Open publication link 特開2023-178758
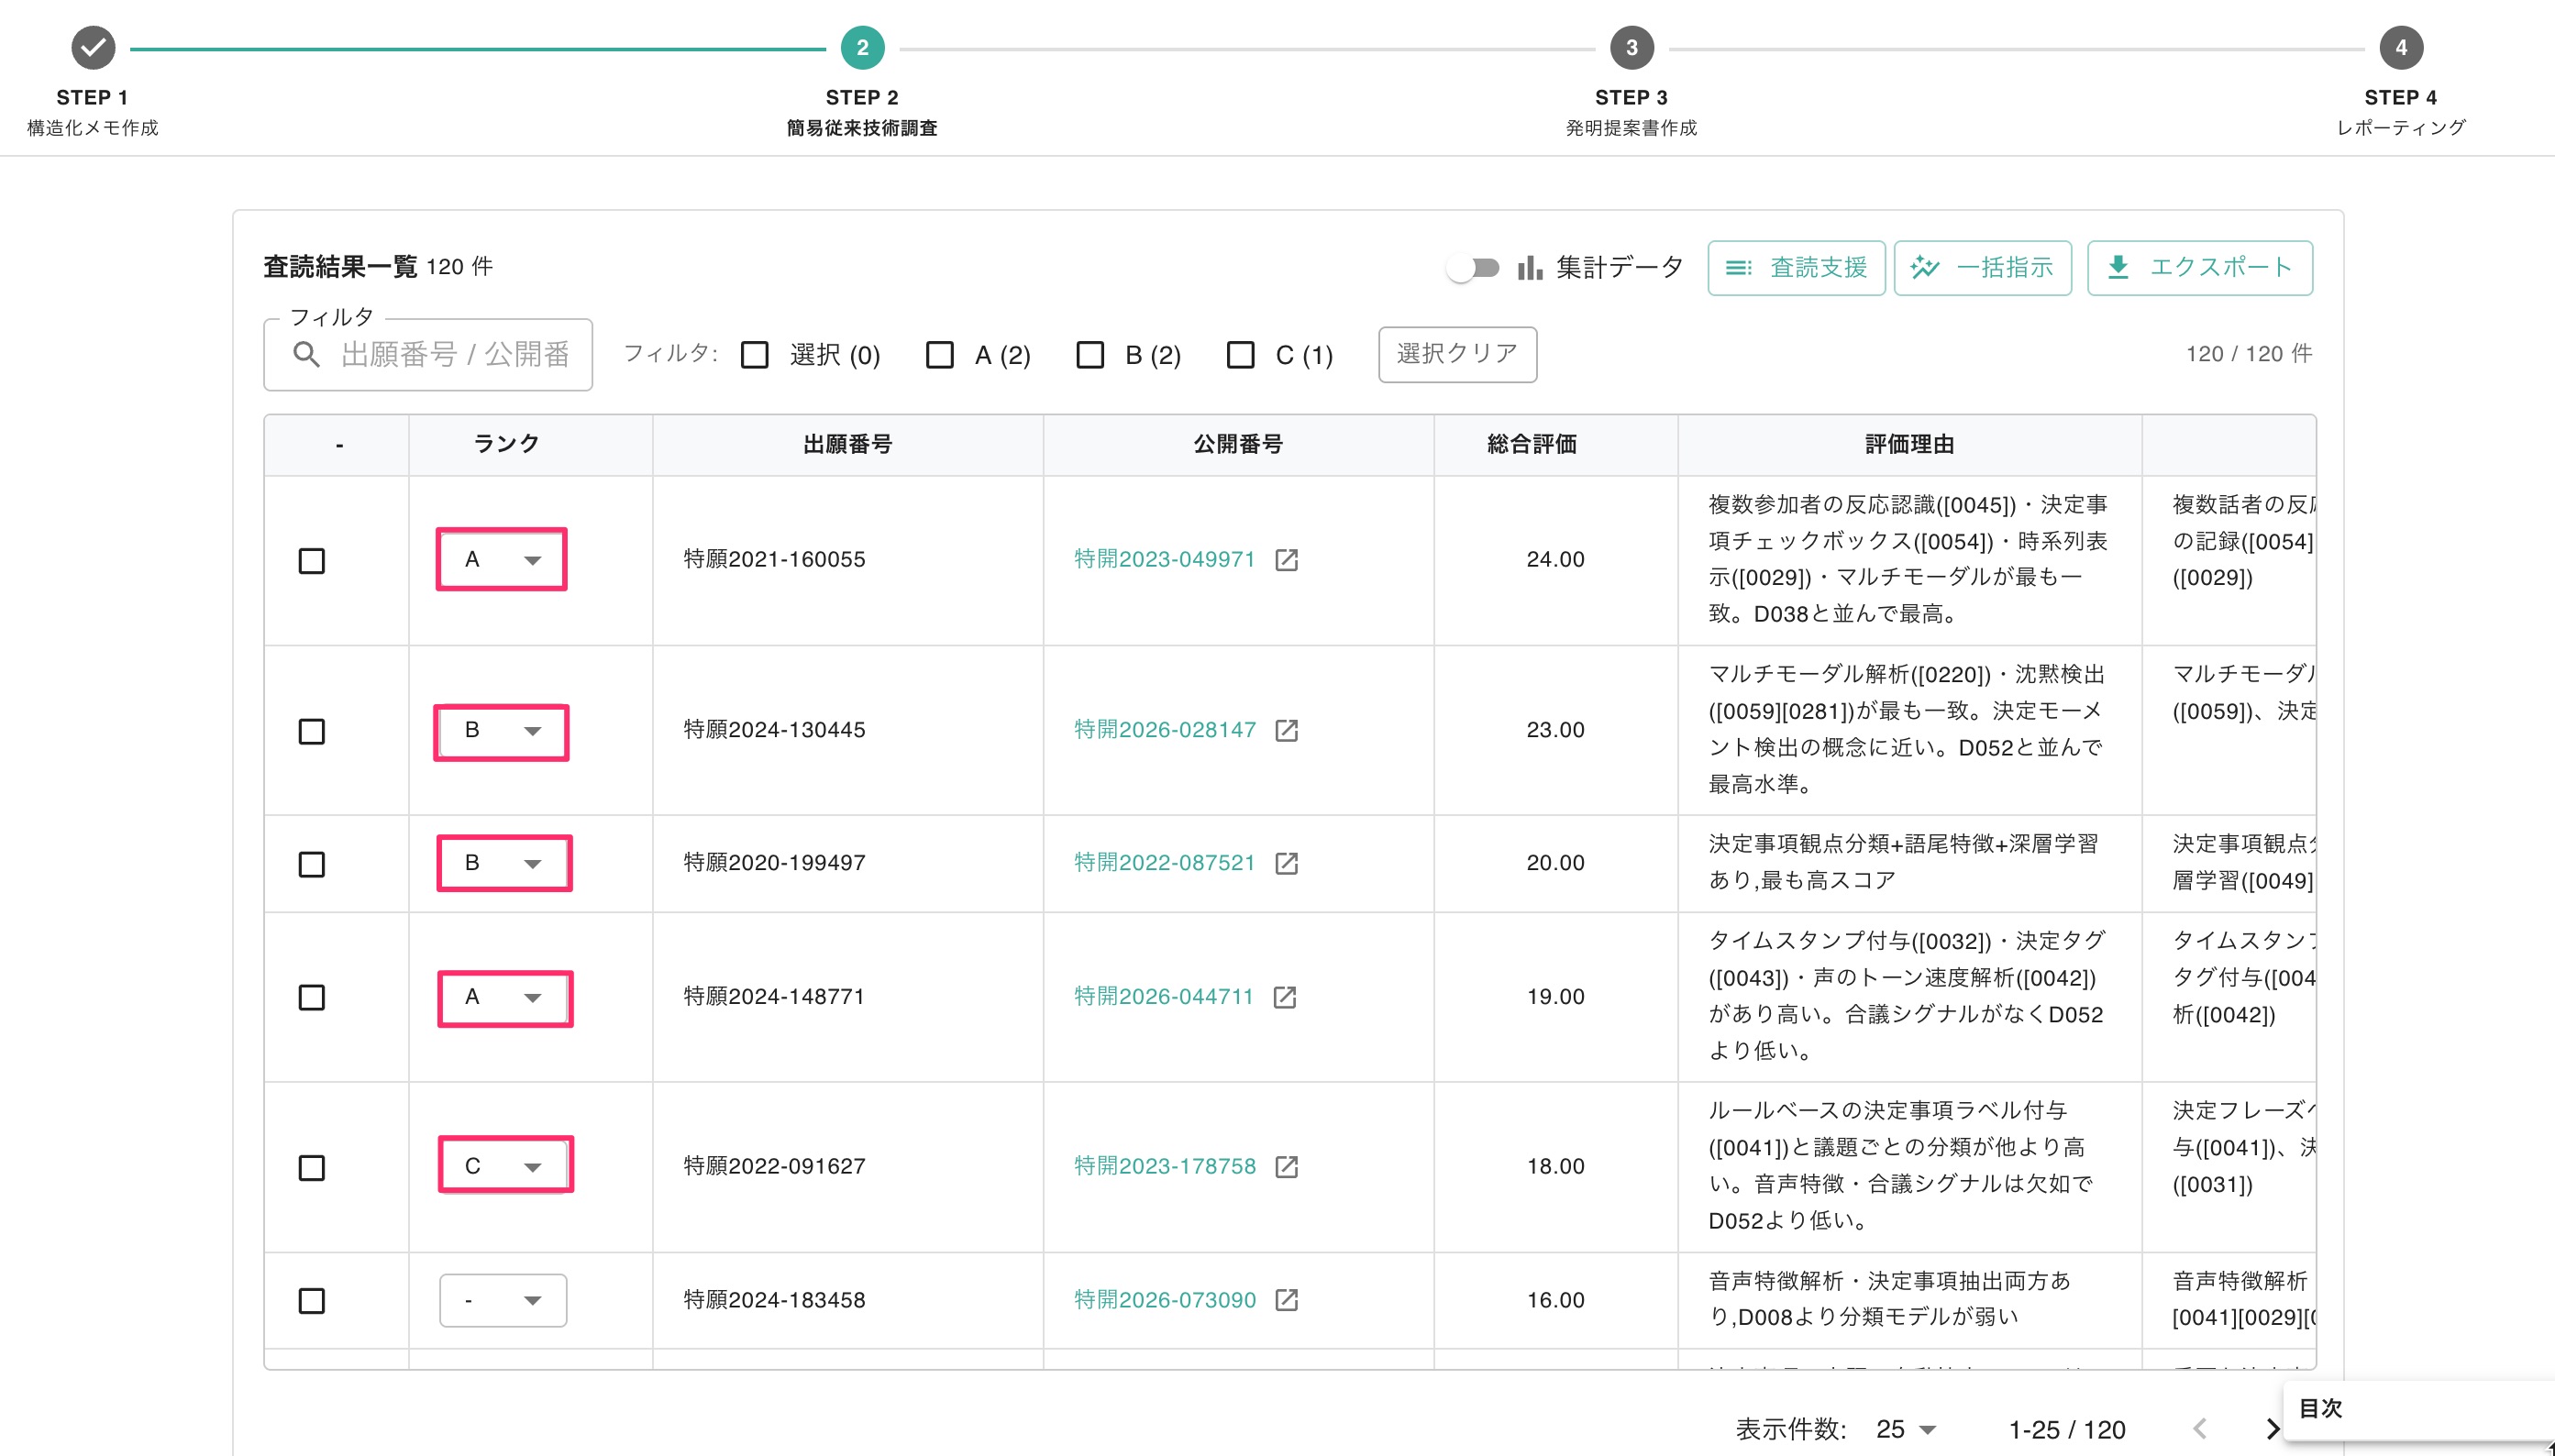Image resolution: width=2555 pixels, height=1456 pixels. (x=1164, y=1167)
